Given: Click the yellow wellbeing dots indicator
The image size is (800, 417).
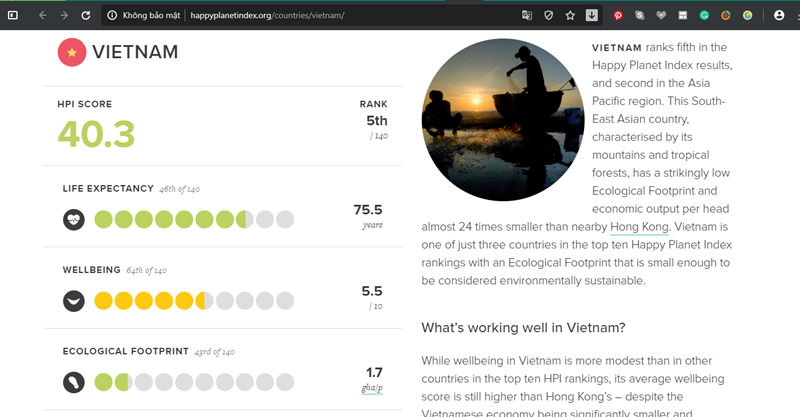Looking at the screenshot, I should coord(194,301).
